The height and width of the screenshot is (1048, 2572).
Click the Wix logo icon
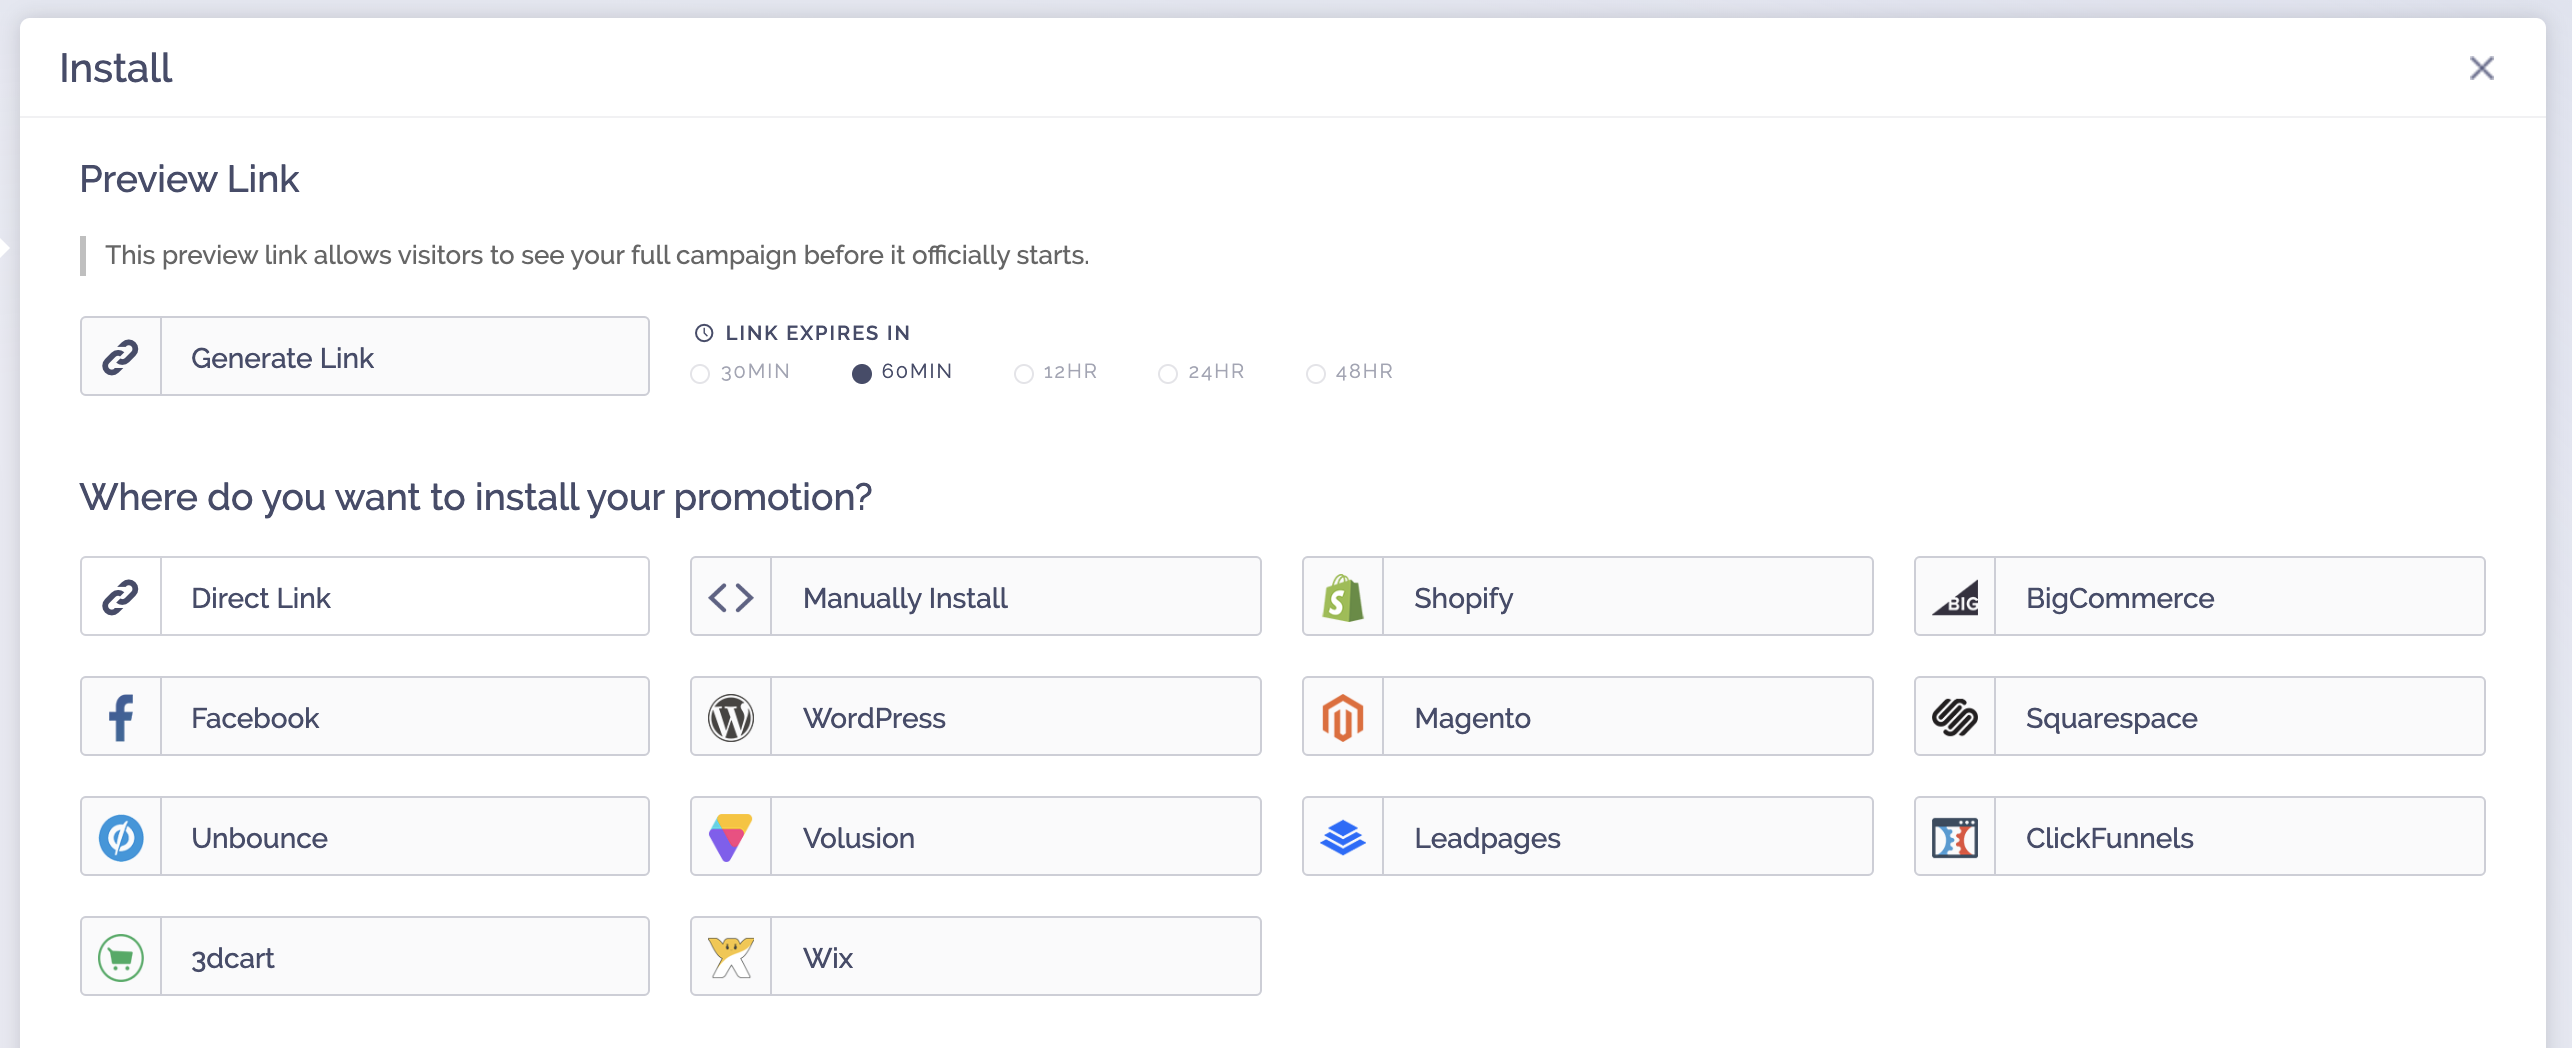point(731,957)
